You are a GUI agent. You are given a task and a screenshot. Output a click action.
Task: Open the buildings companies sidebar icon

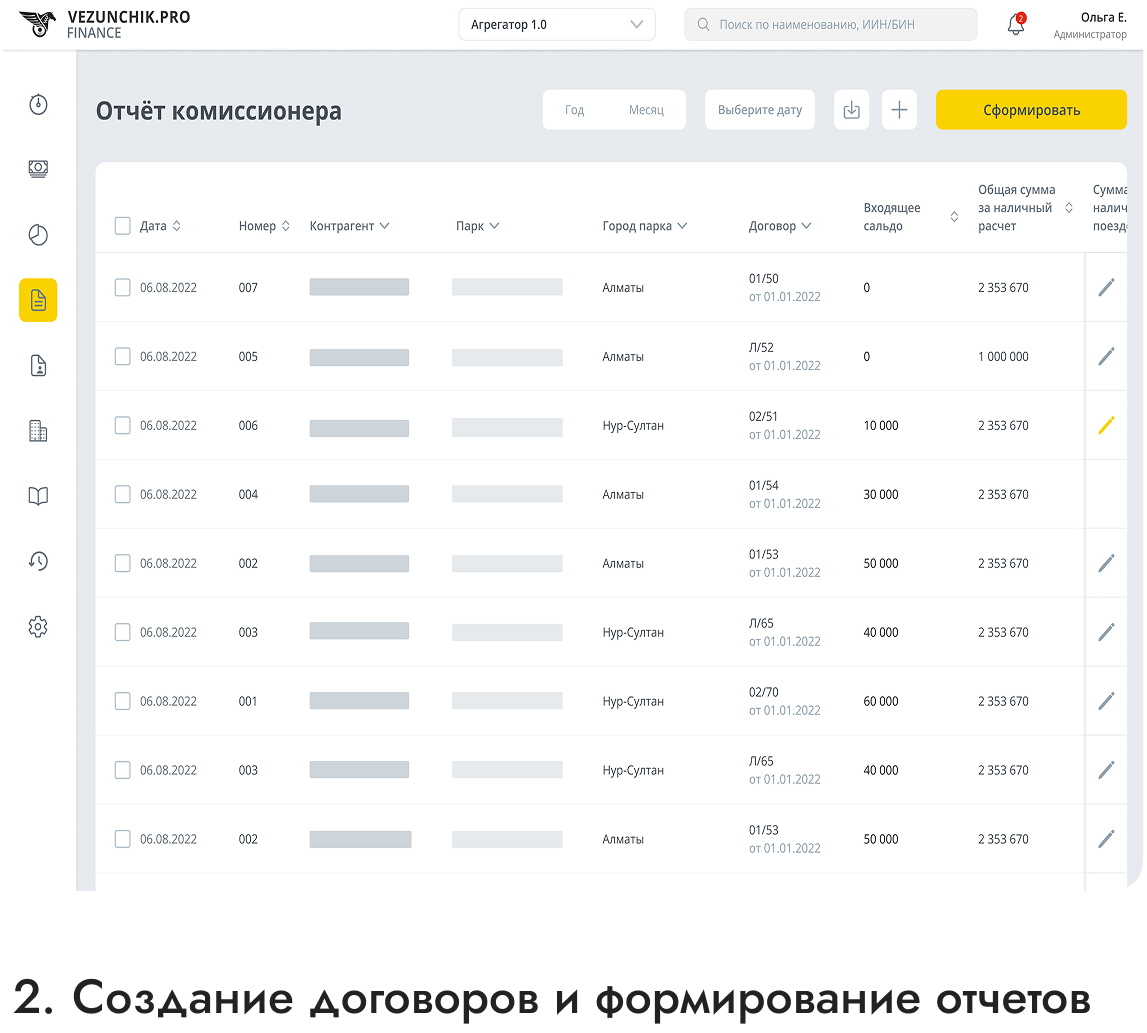click(38, 431)
